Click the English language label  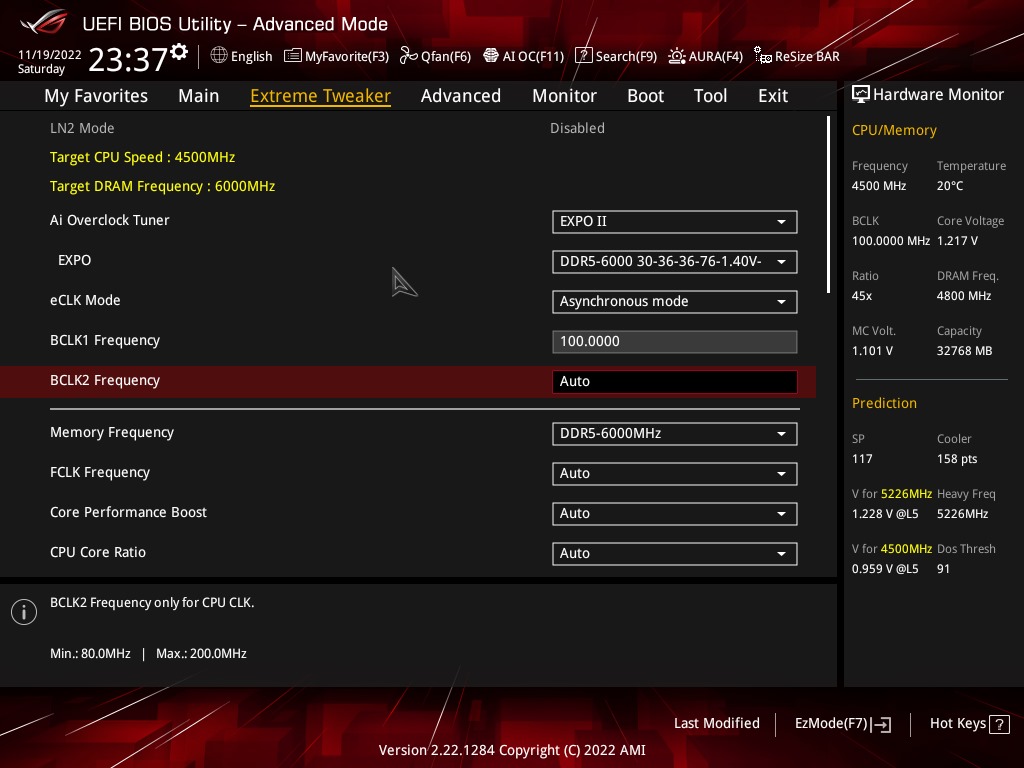(251, 56)
